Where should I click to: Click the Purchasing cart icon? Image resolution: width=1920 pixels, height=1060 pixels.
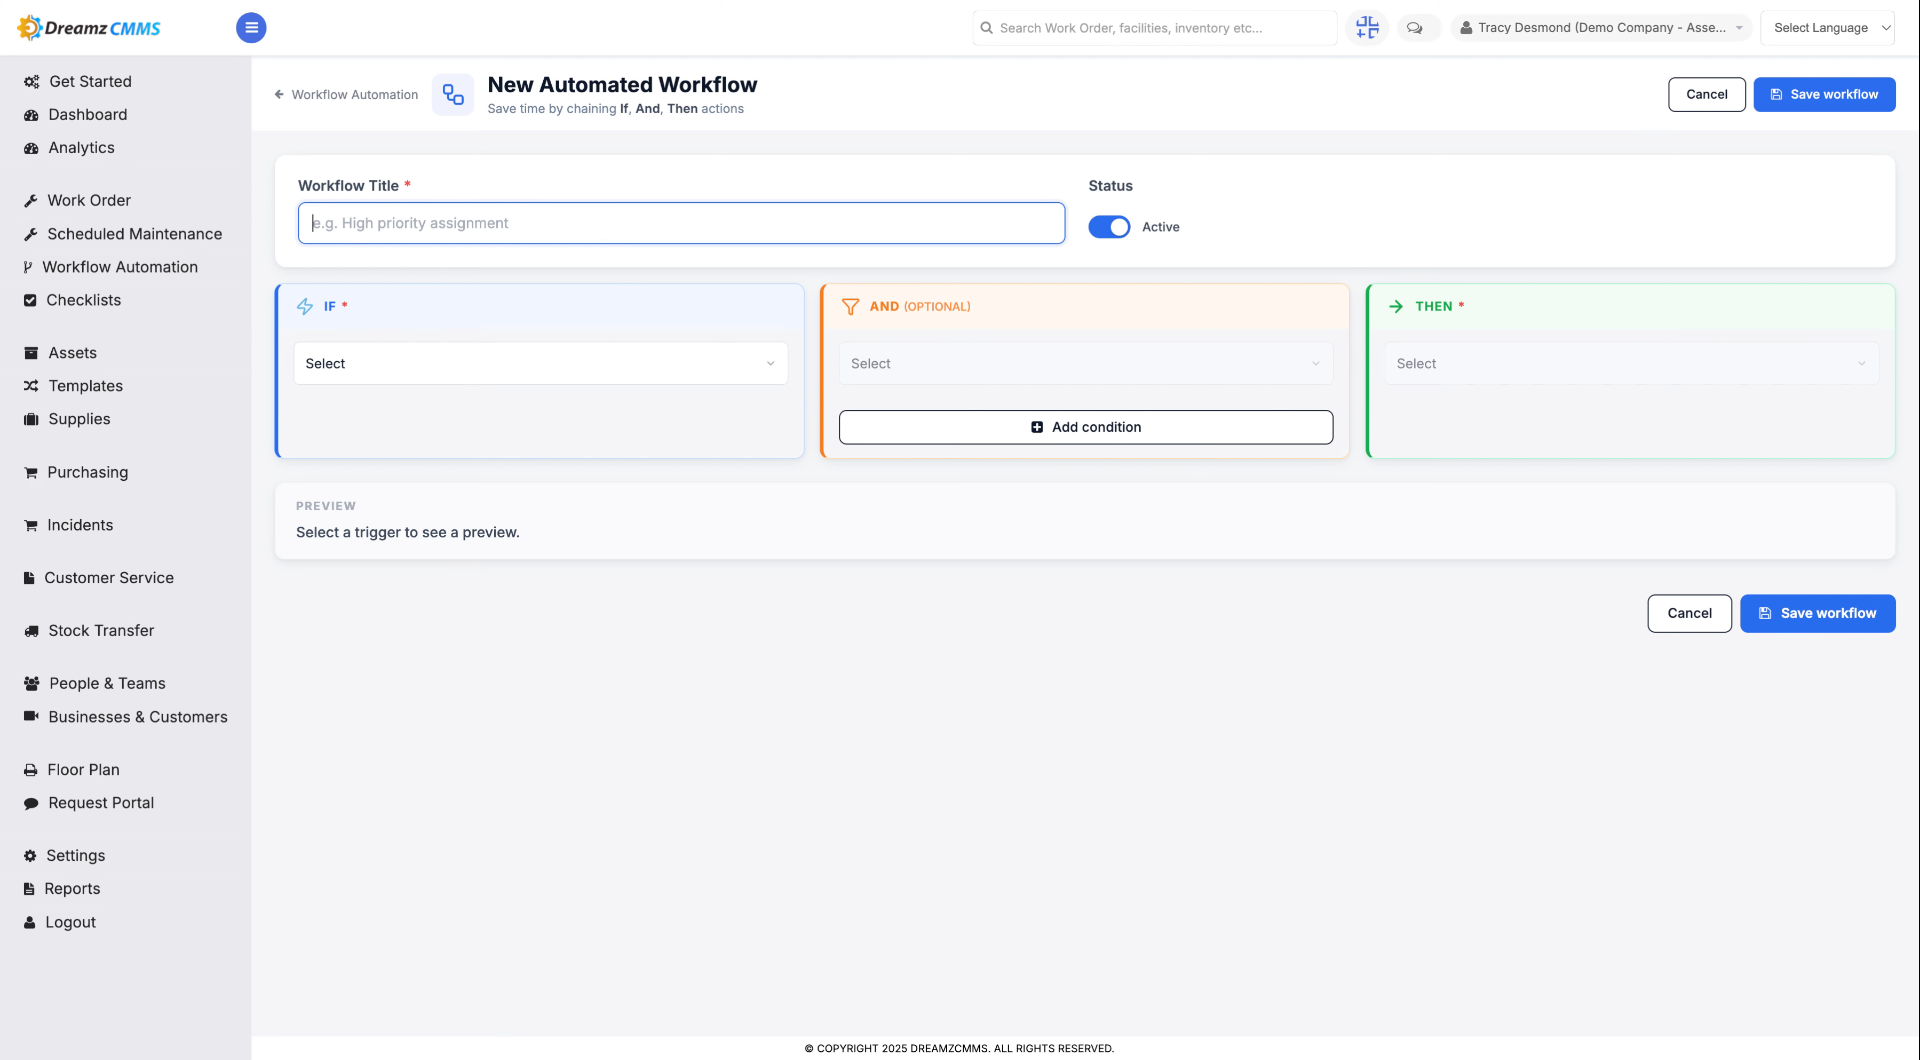click(x=31, y=473)
